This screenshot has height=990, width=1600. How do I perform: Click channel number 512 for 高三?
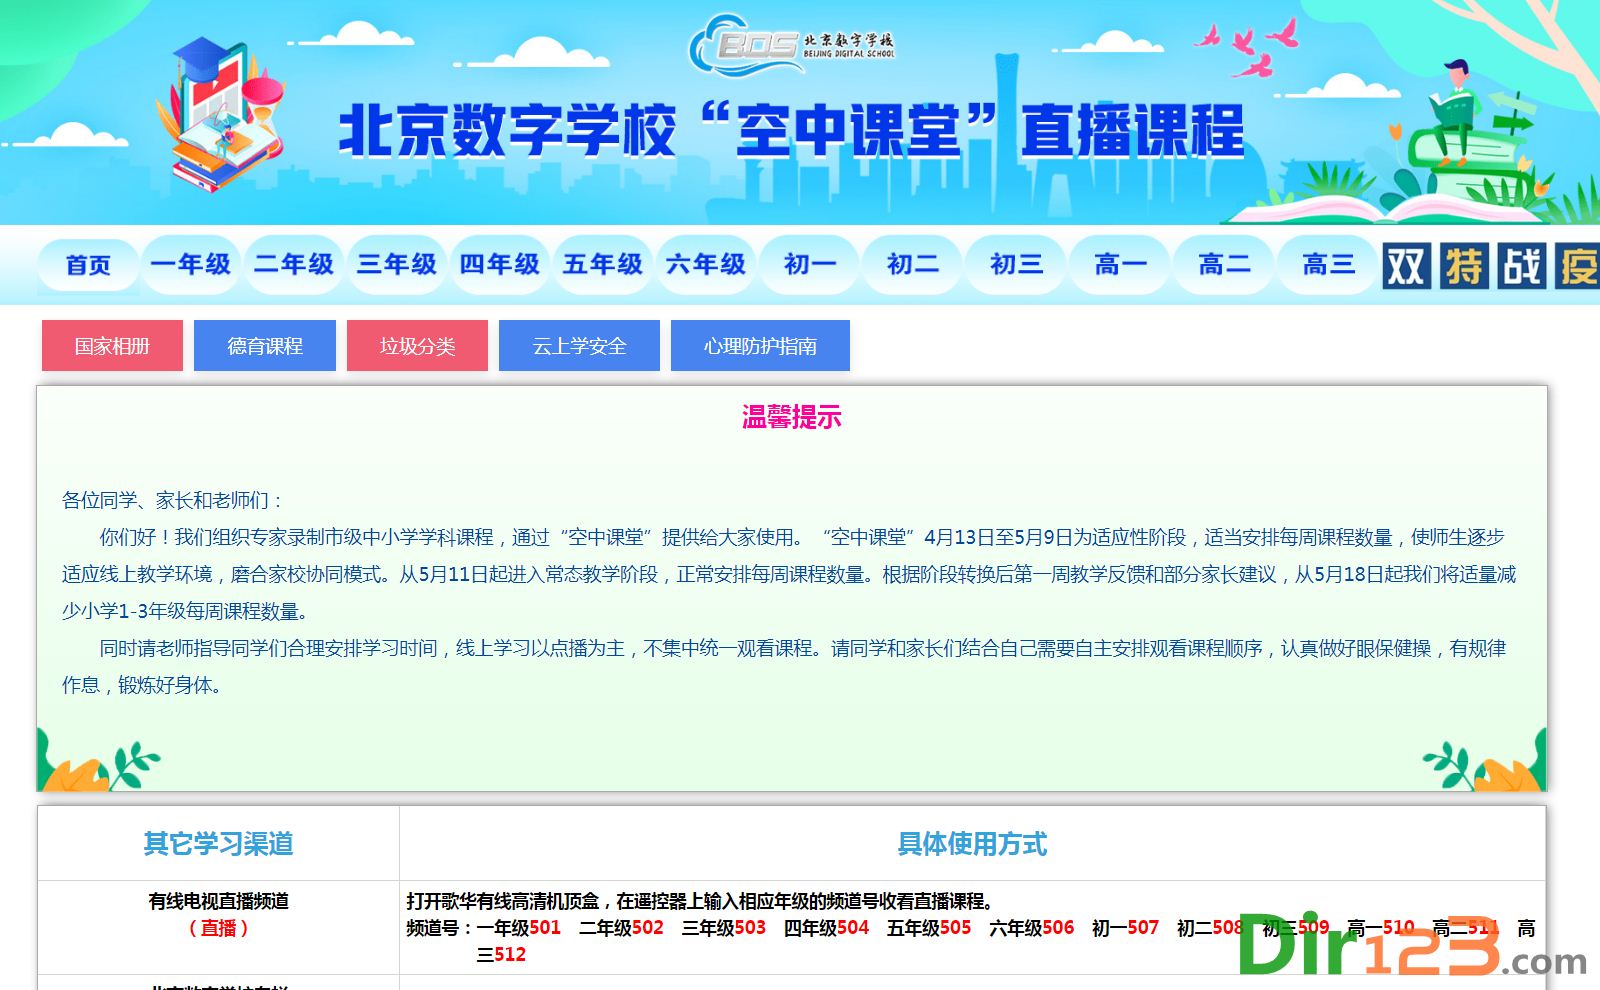[x=510, y=954]
